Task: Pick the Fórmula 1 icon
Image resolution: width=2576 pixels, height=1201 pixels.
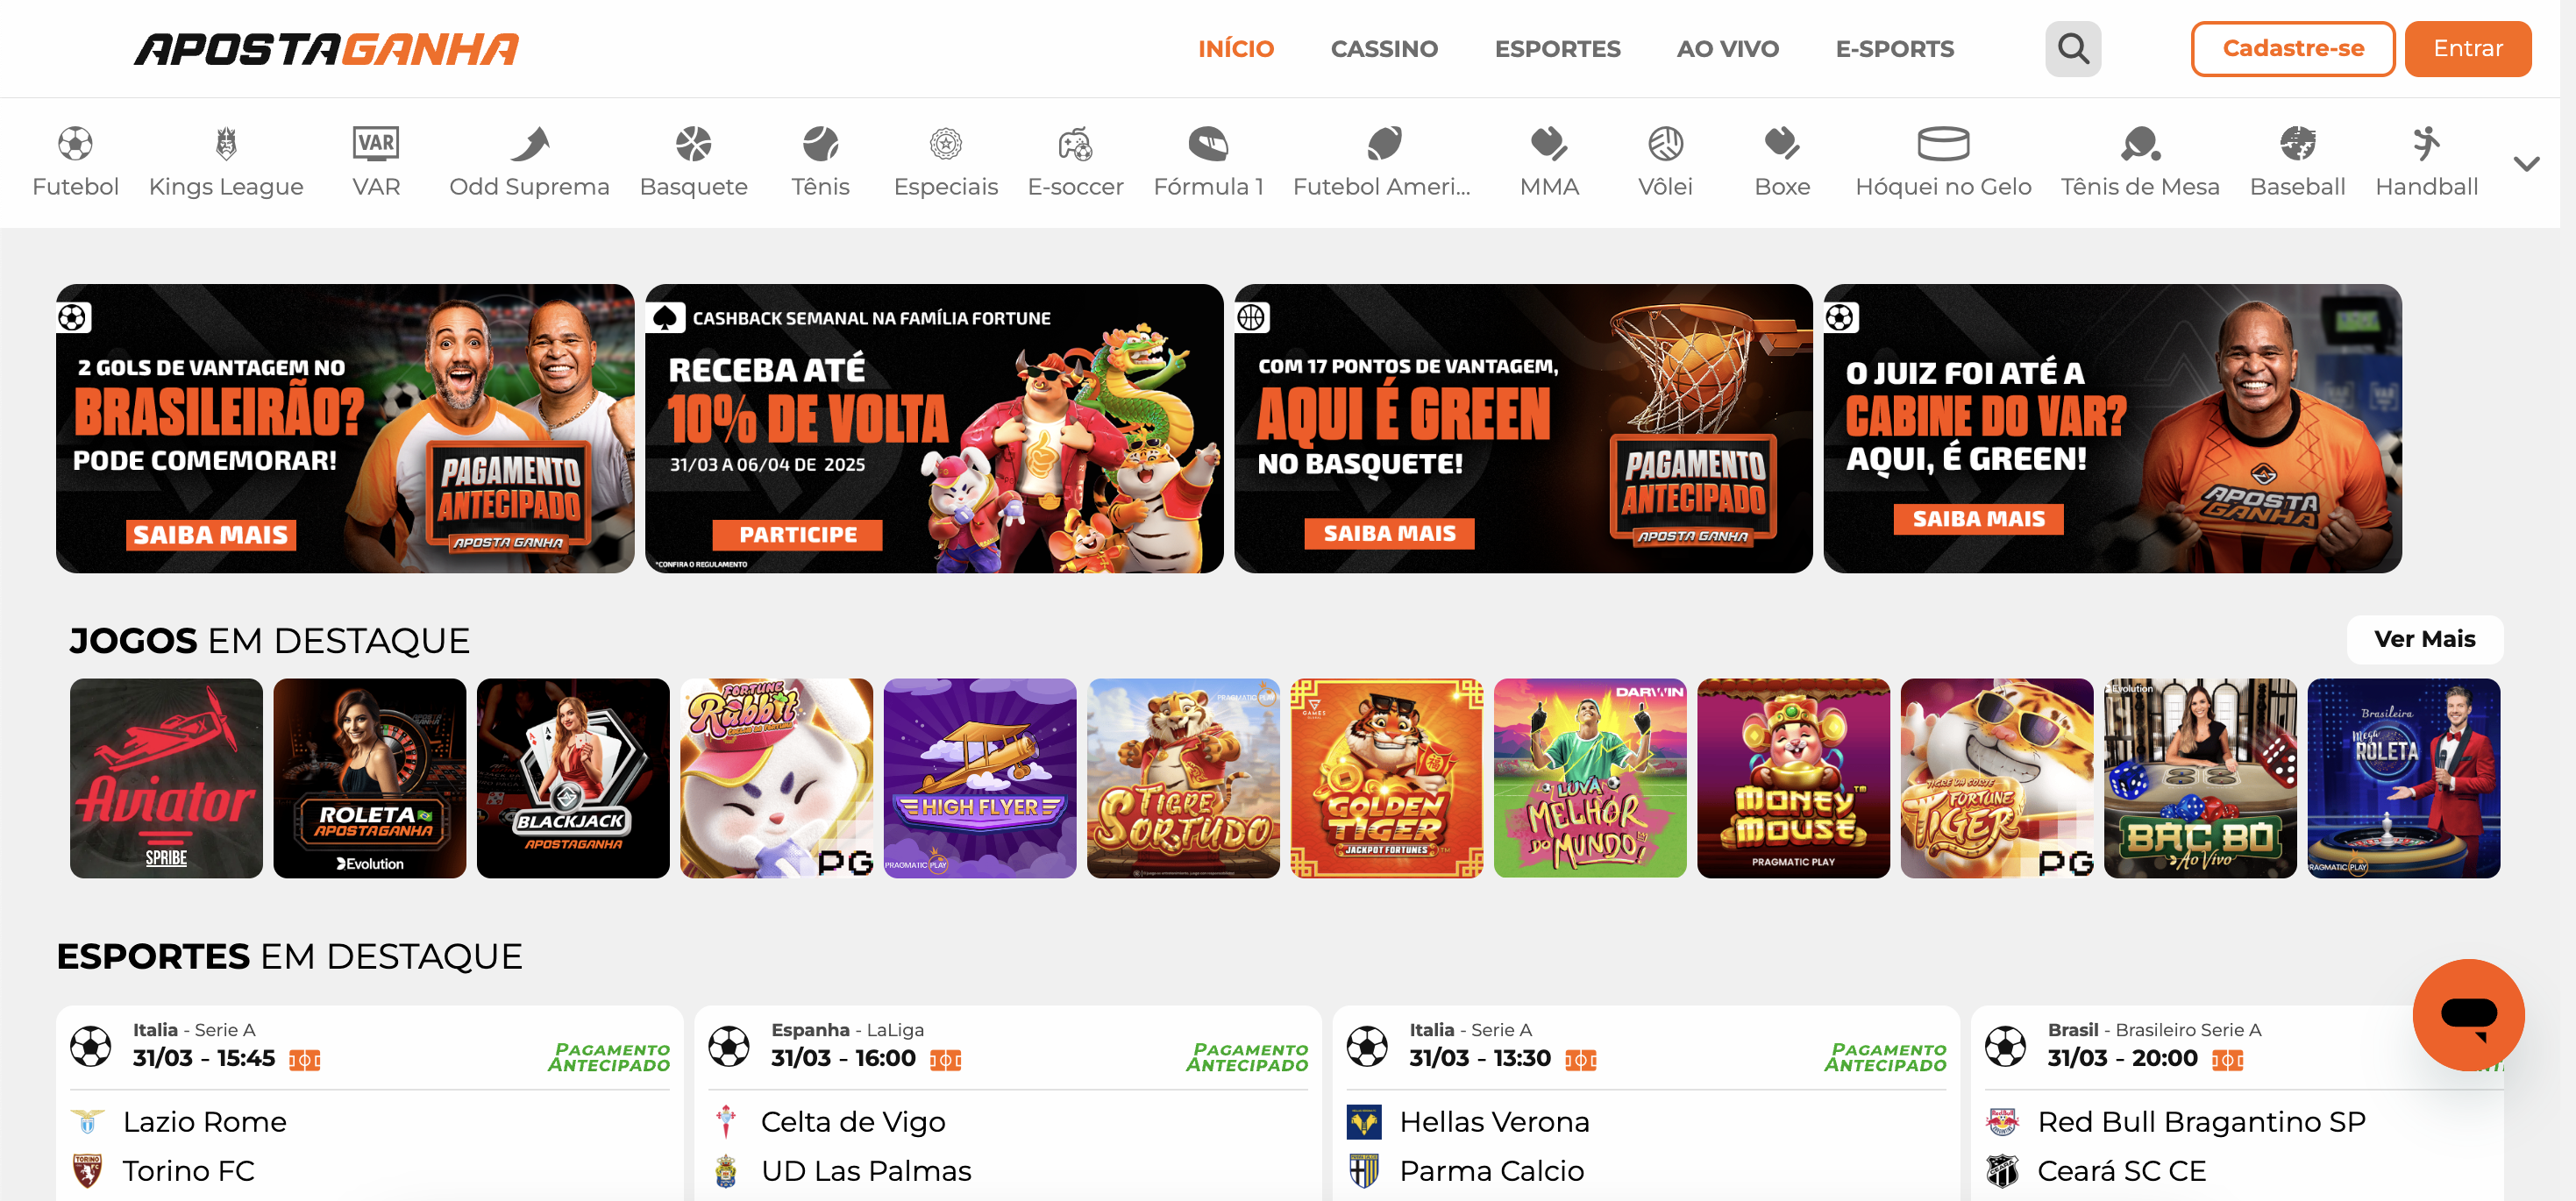Action: 1208,144
